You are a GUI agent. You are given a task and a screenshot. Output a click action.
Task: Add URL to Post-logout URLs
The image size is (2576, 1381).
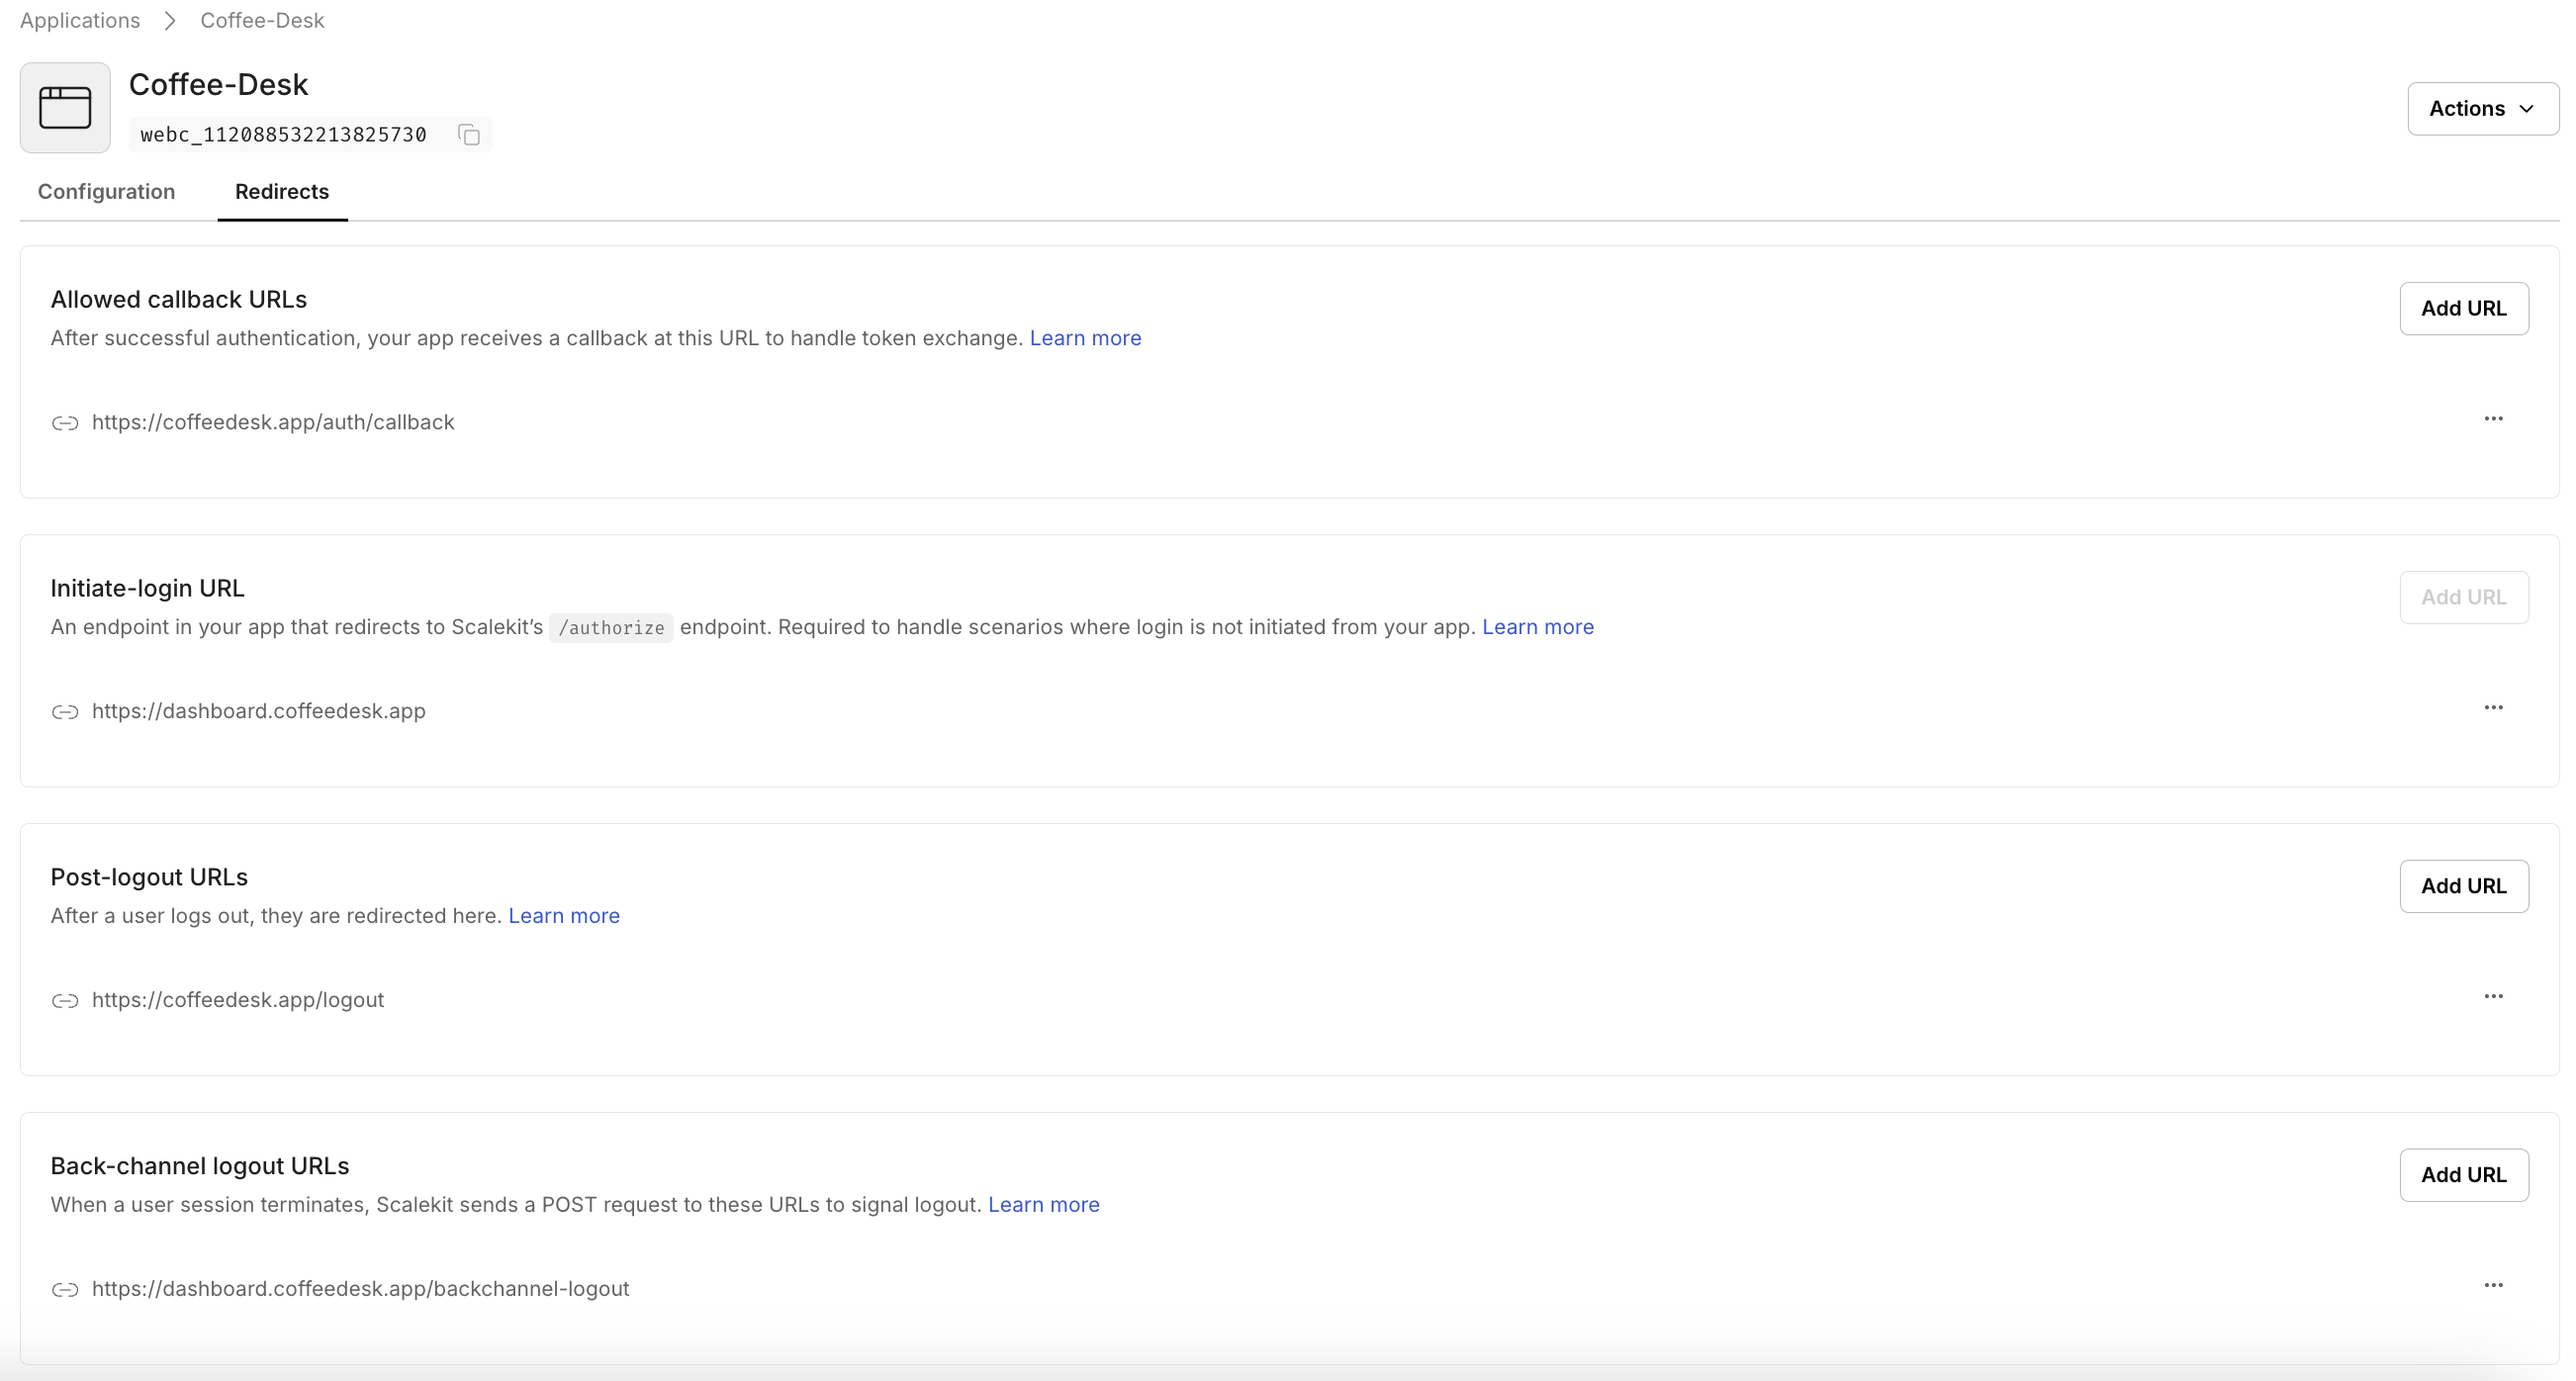2464,885
